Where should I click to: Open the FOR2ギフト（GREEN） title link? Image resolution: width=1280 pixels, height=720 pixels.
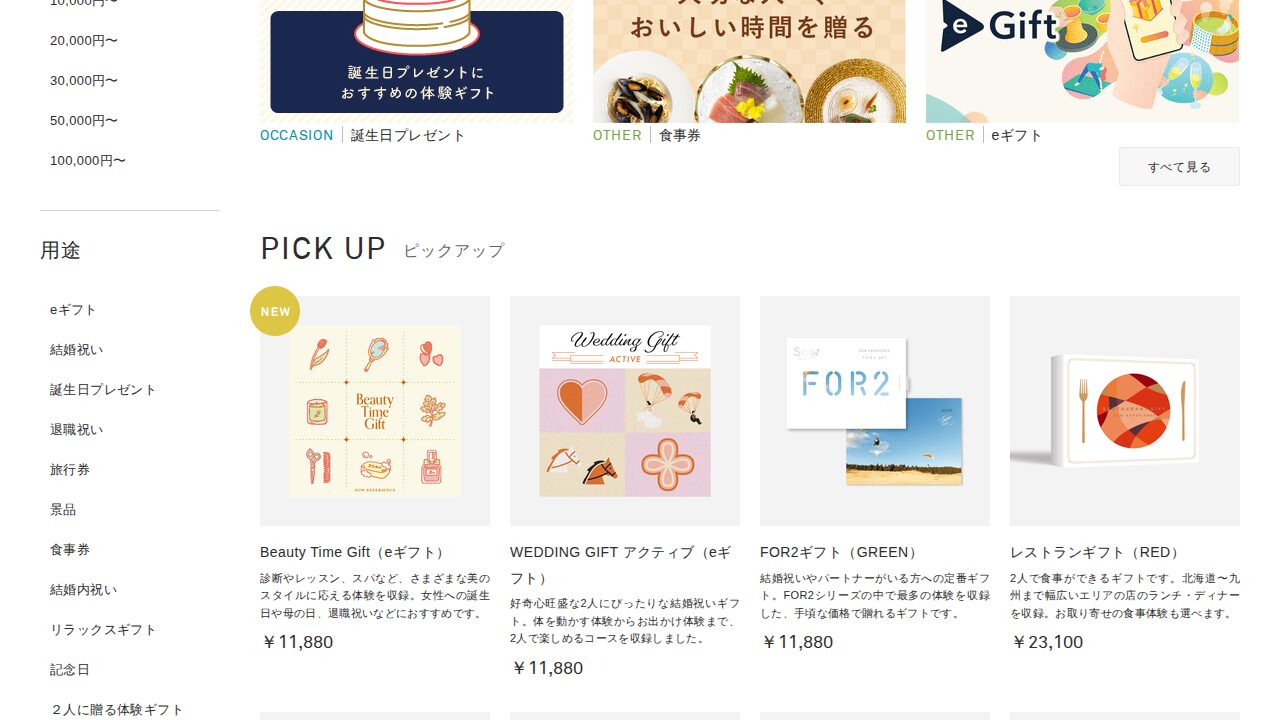tap(839, 552)
